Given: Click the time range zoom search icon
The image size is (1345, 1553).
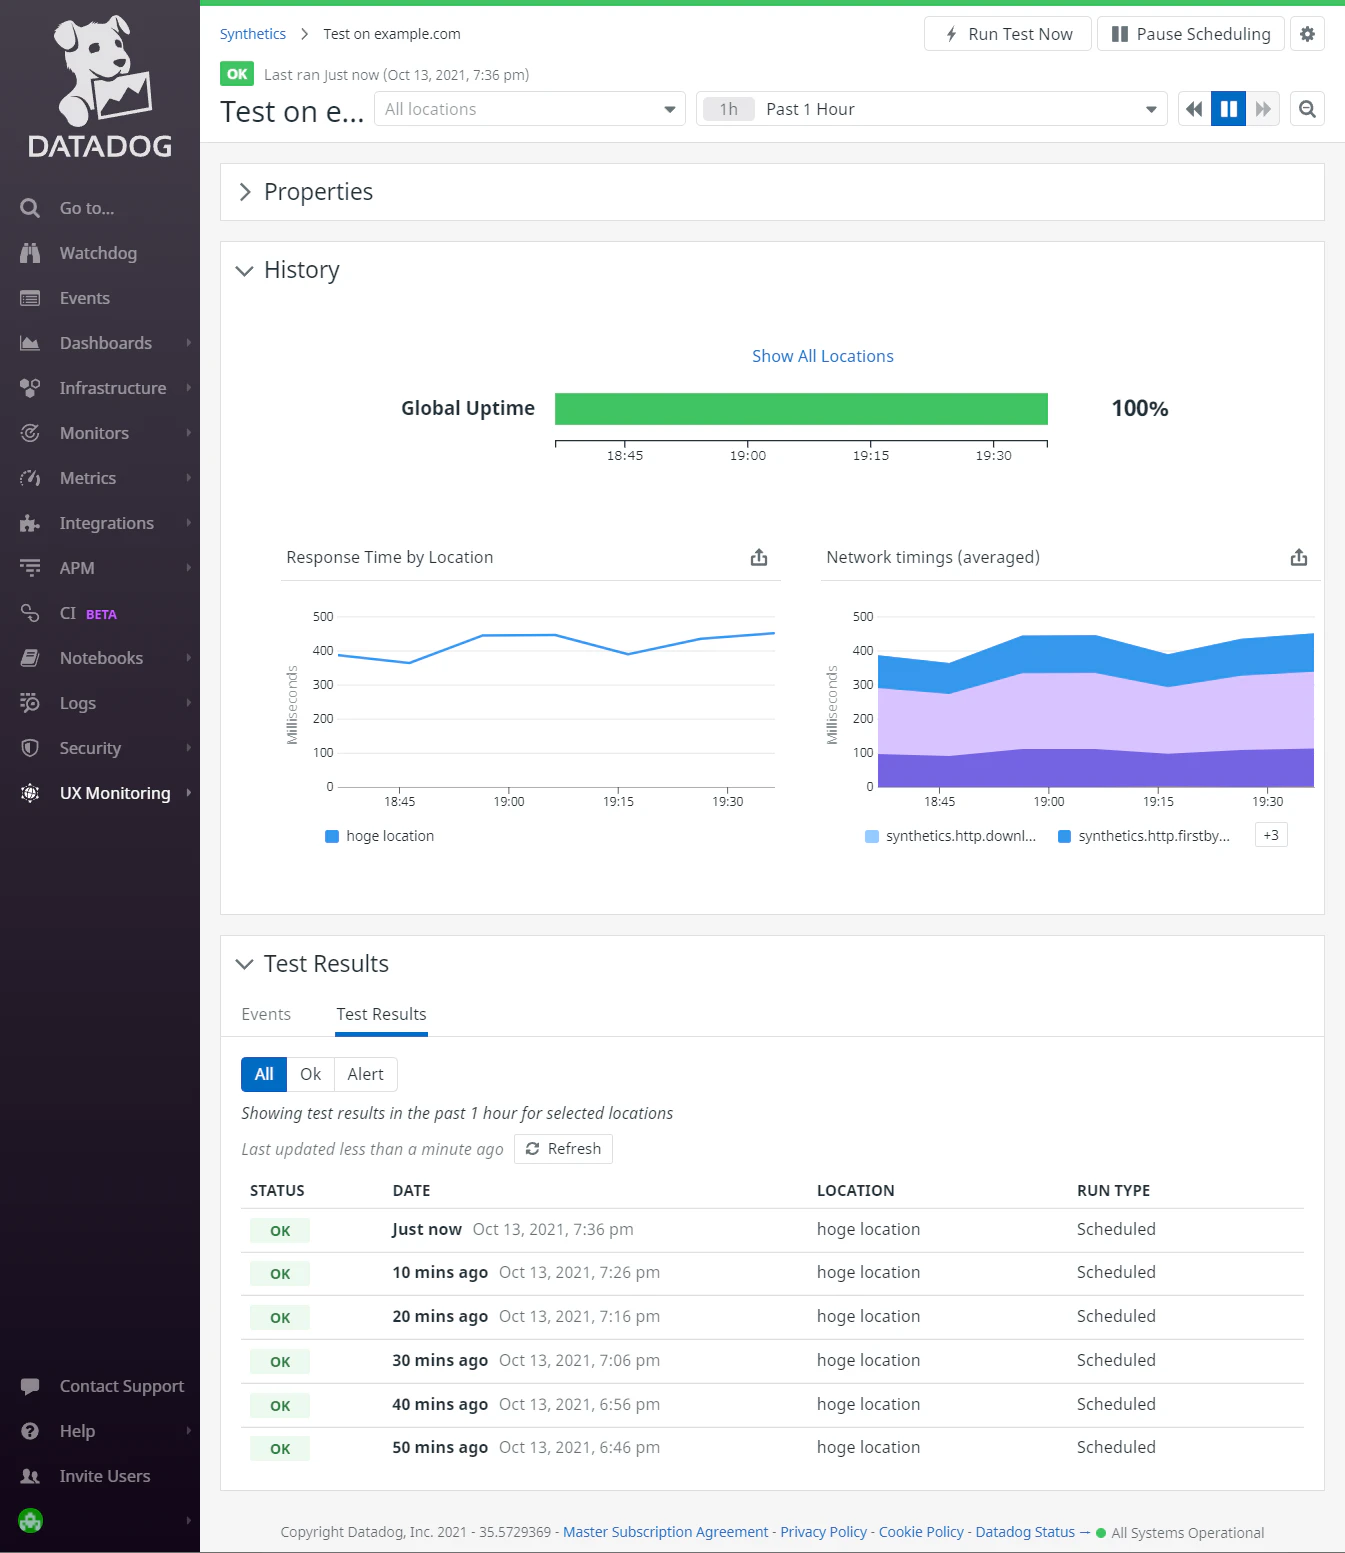Looking at the screenshot, I should coord(1307,109).
